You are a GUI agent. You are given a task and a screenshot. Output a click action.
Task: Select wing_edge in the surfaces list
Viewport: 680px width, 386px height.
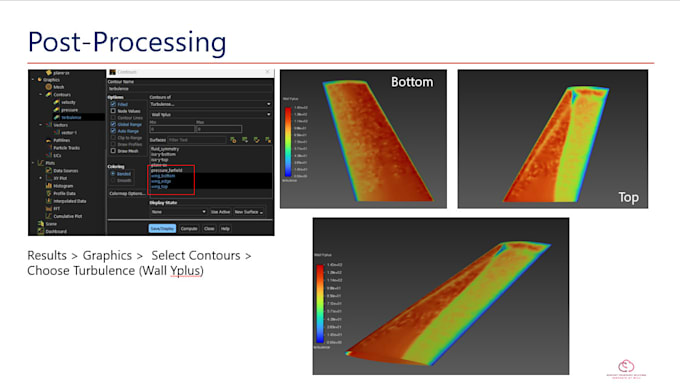[x=161, y=181]
